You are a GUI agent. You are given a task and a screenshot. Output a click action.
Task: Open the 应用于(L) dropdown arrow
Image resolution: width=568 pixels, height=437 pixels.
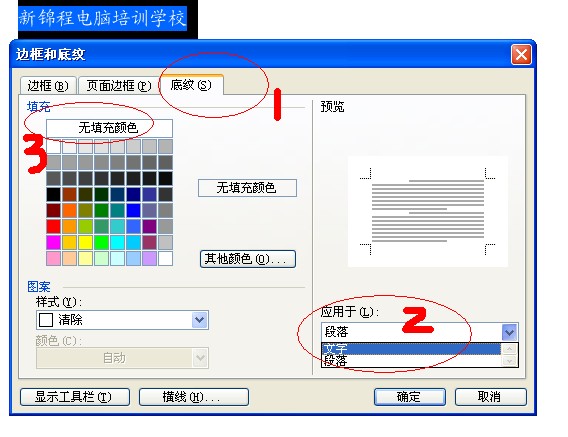(x=509, y=332)
